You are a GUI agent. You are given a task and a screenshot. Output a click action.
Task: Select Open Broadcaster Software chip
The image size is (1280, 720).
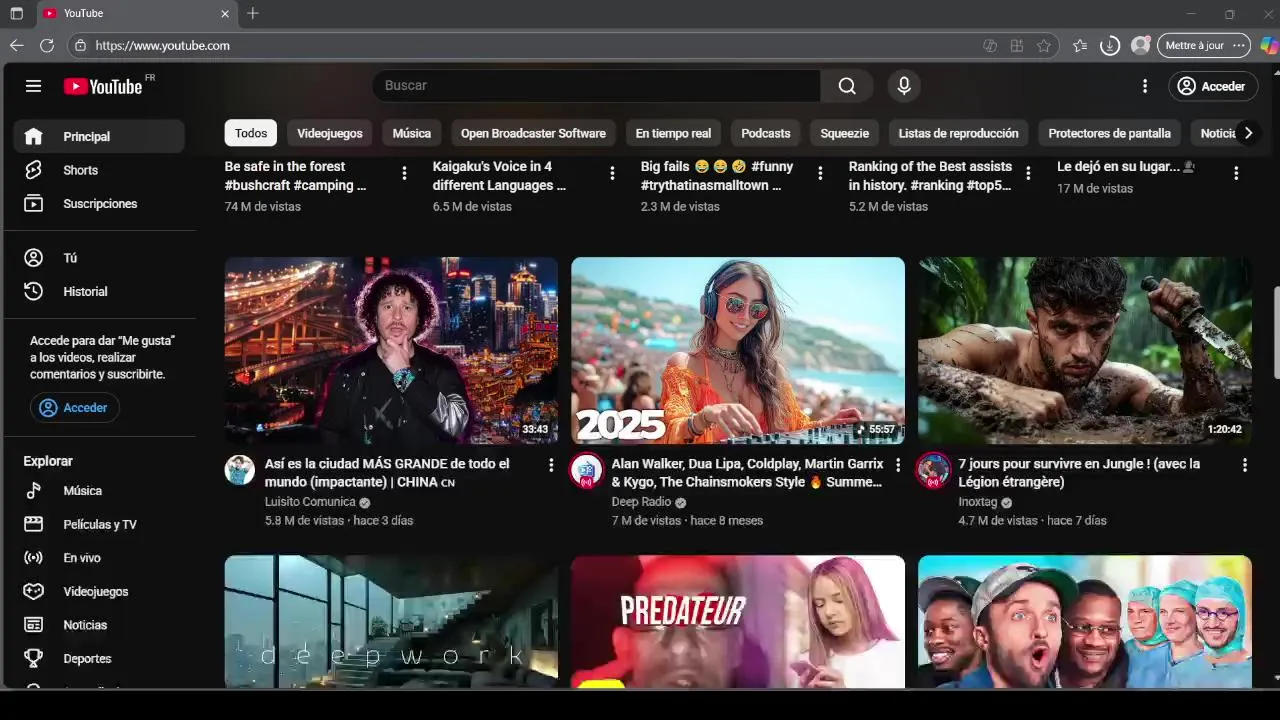533,133
